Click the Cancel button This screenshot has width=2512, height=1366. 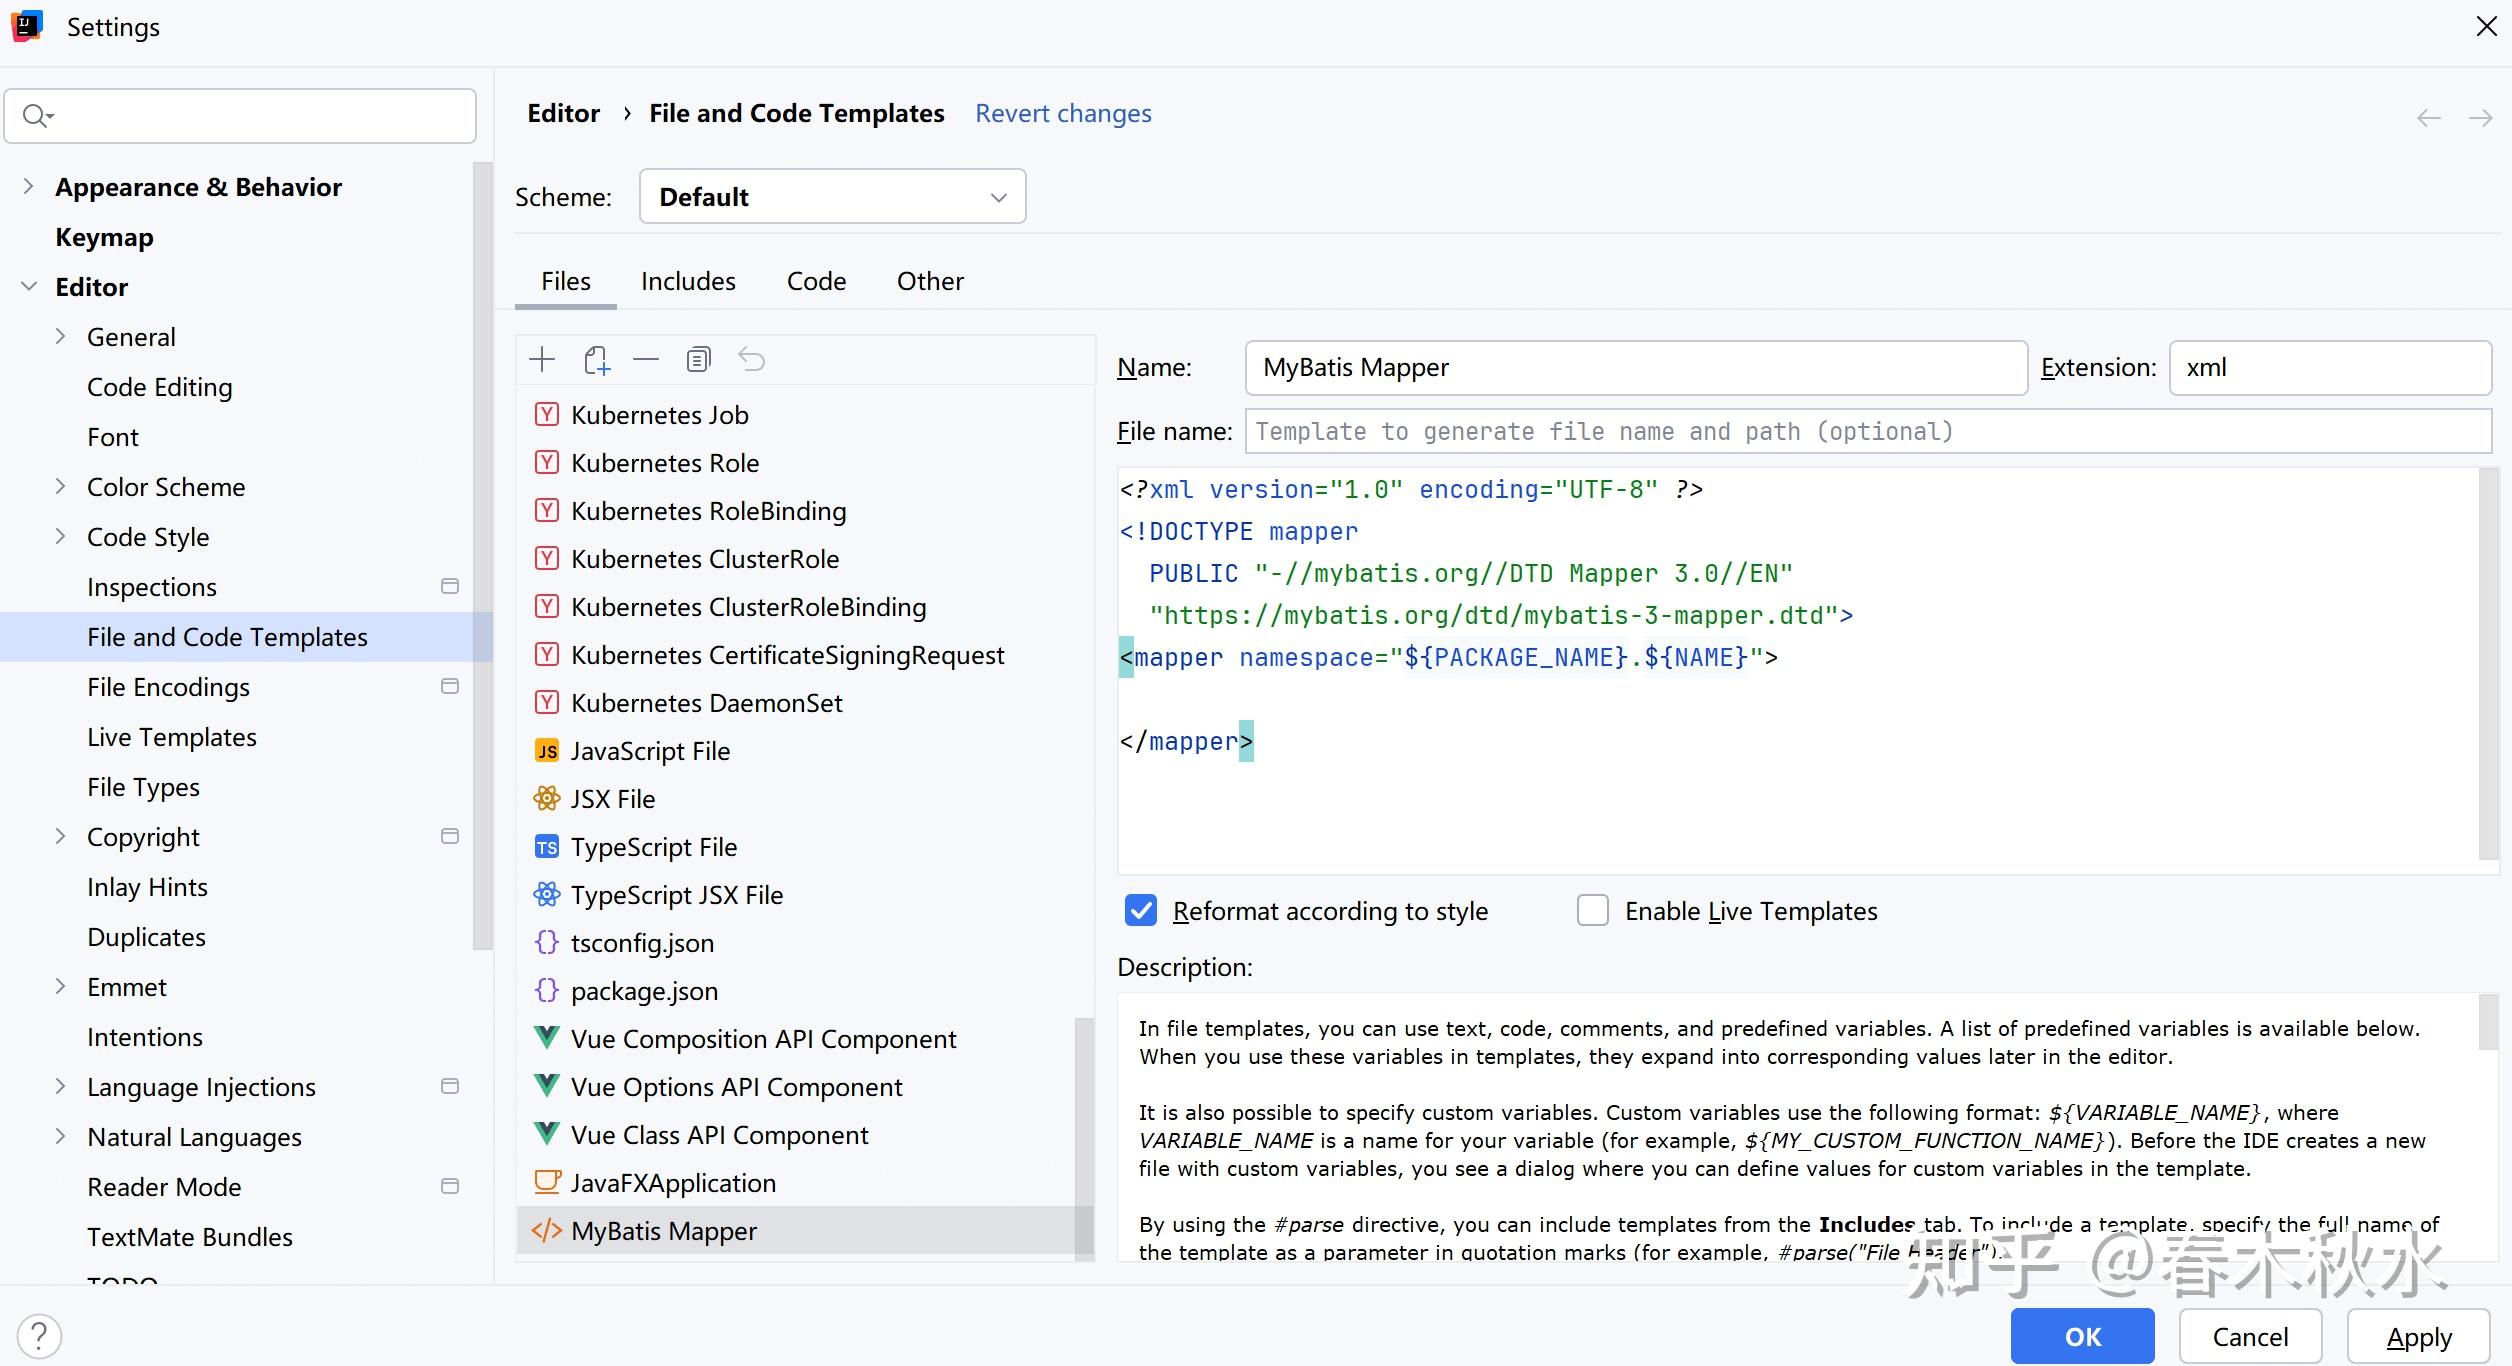click(2250, 1336)
